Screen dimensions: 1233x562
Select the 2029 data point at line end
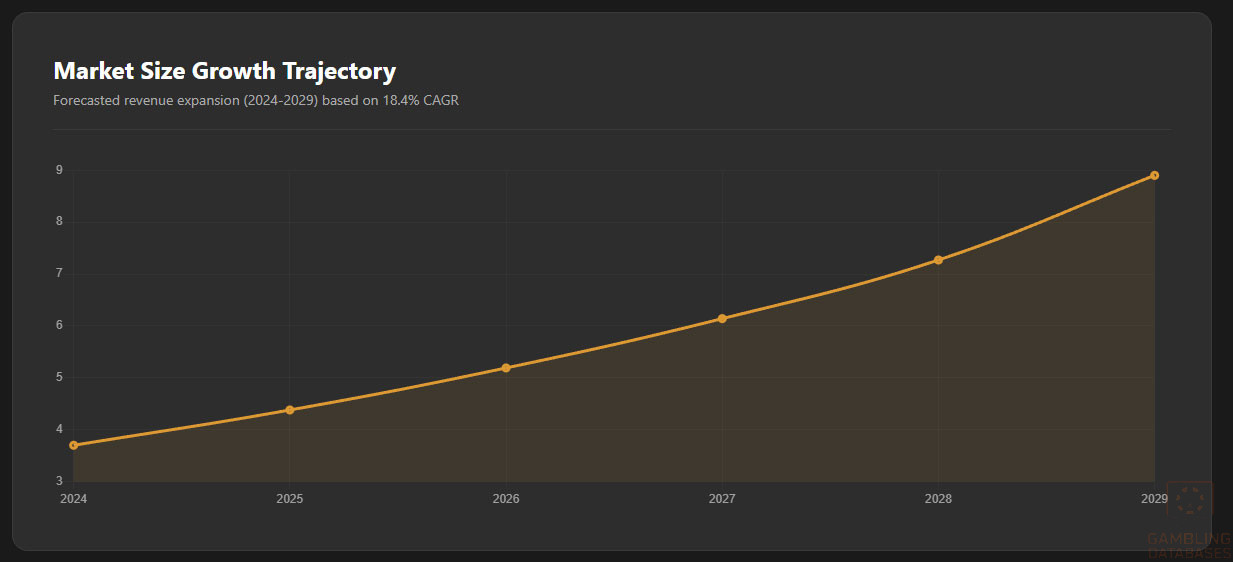click(1154, 176)
